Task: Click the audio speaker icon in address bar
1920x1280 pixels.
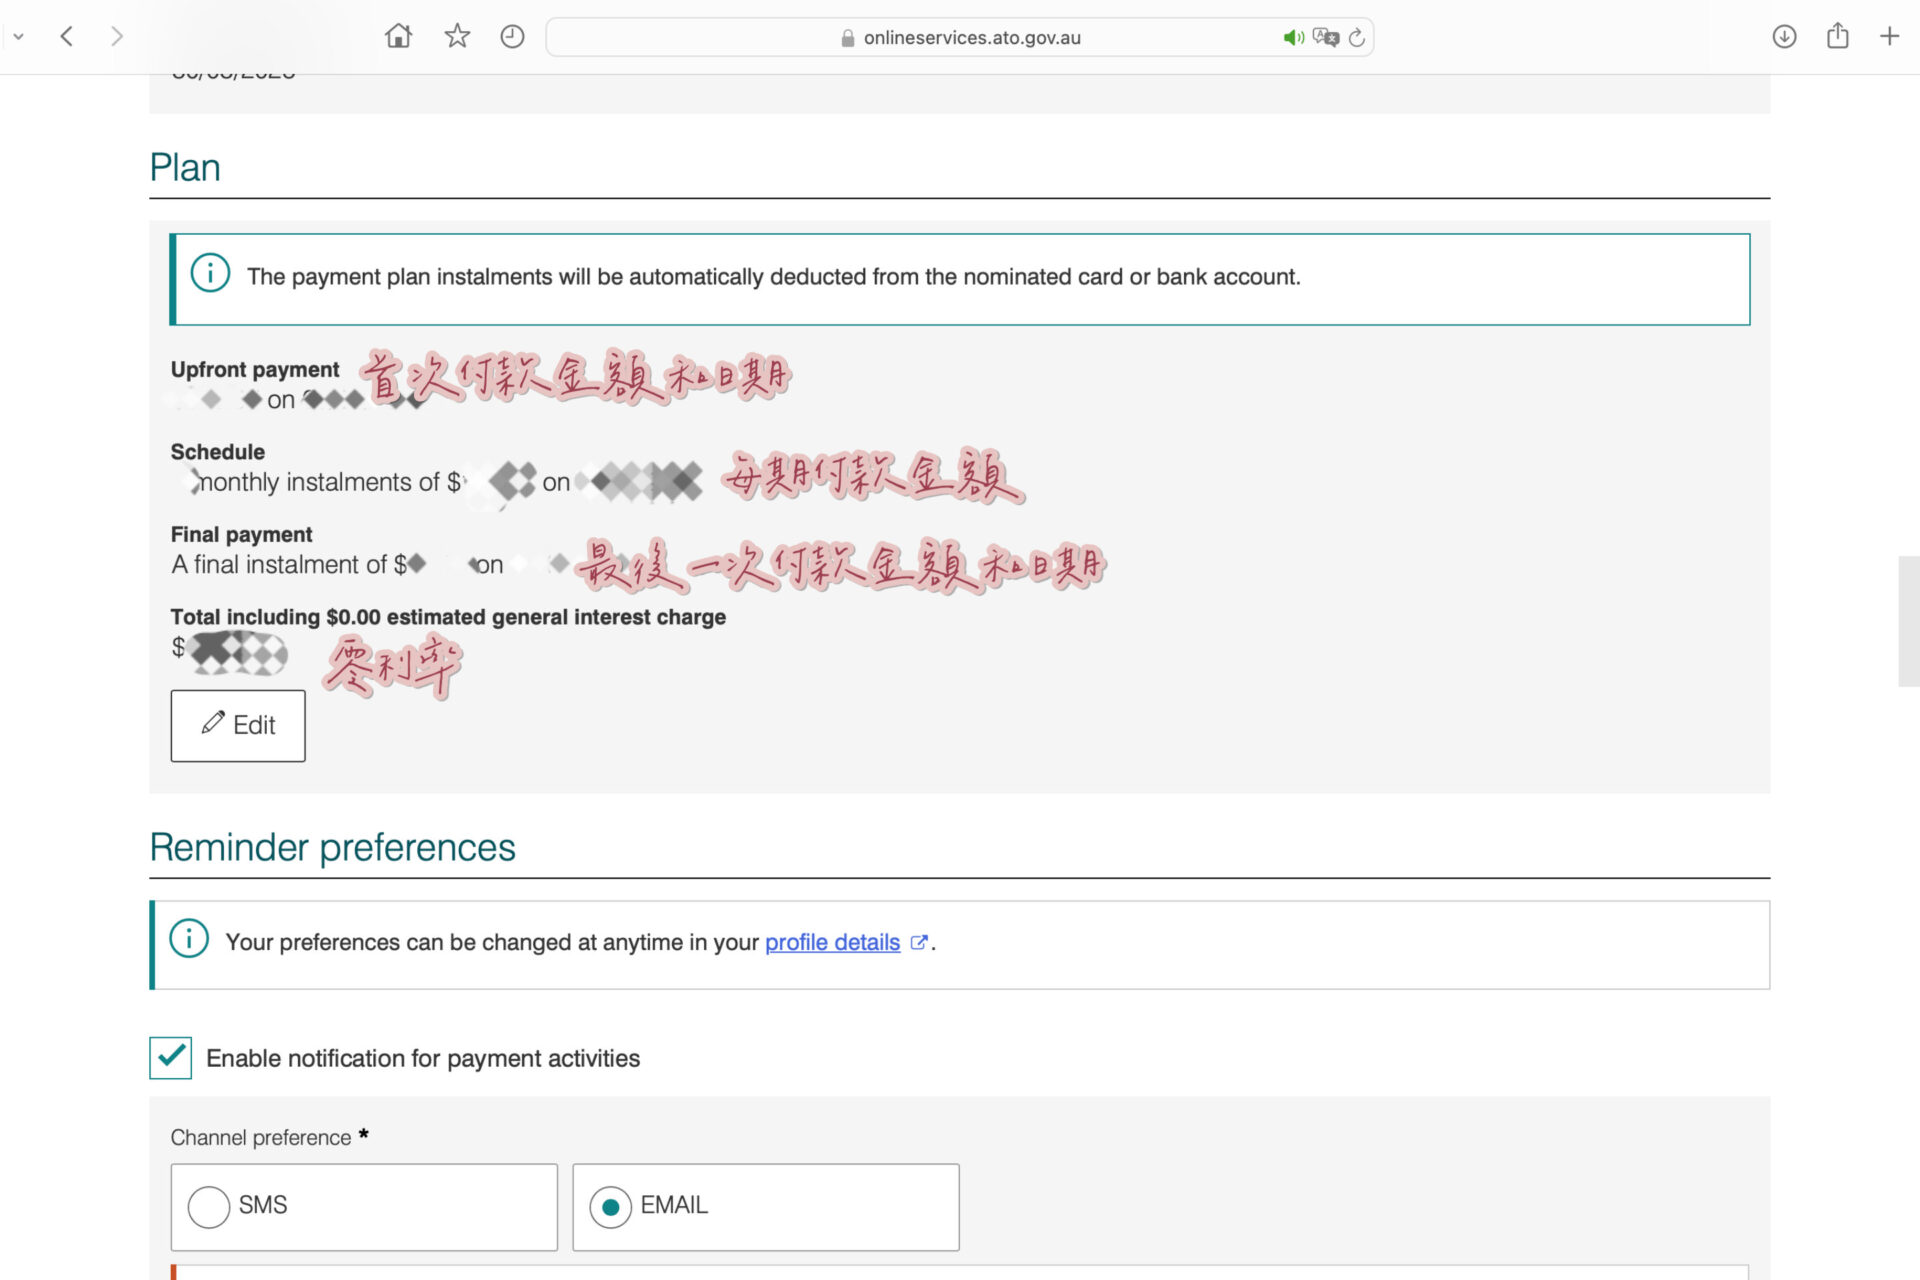Action: click(x=1293, y=38)
